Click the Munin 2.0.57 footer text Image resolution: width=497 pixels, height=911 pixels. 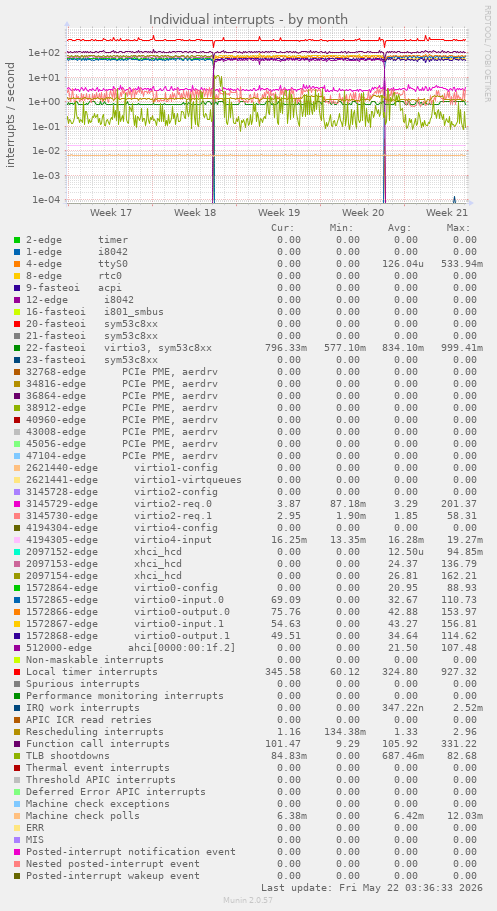(x=248, y=900)
